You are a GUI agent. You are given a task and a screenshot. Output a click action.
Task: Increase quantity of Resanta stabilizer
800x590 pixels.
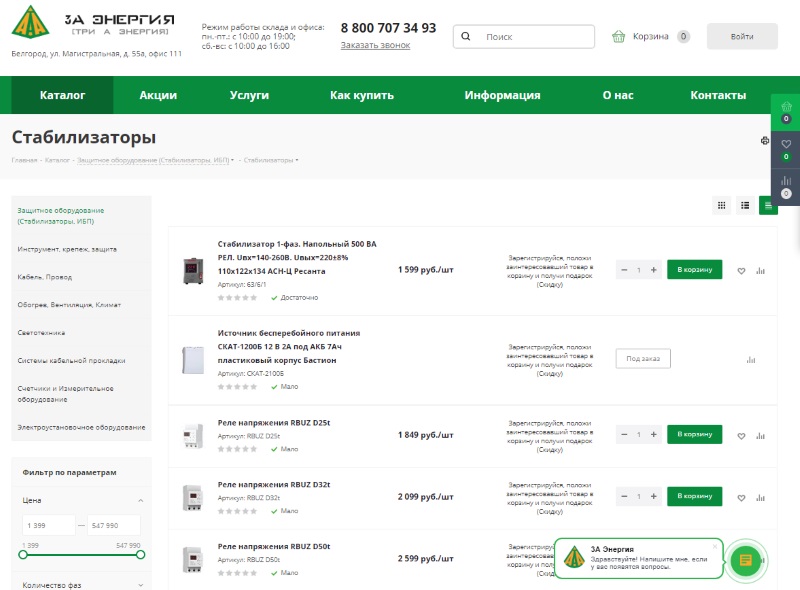[654, 270]
